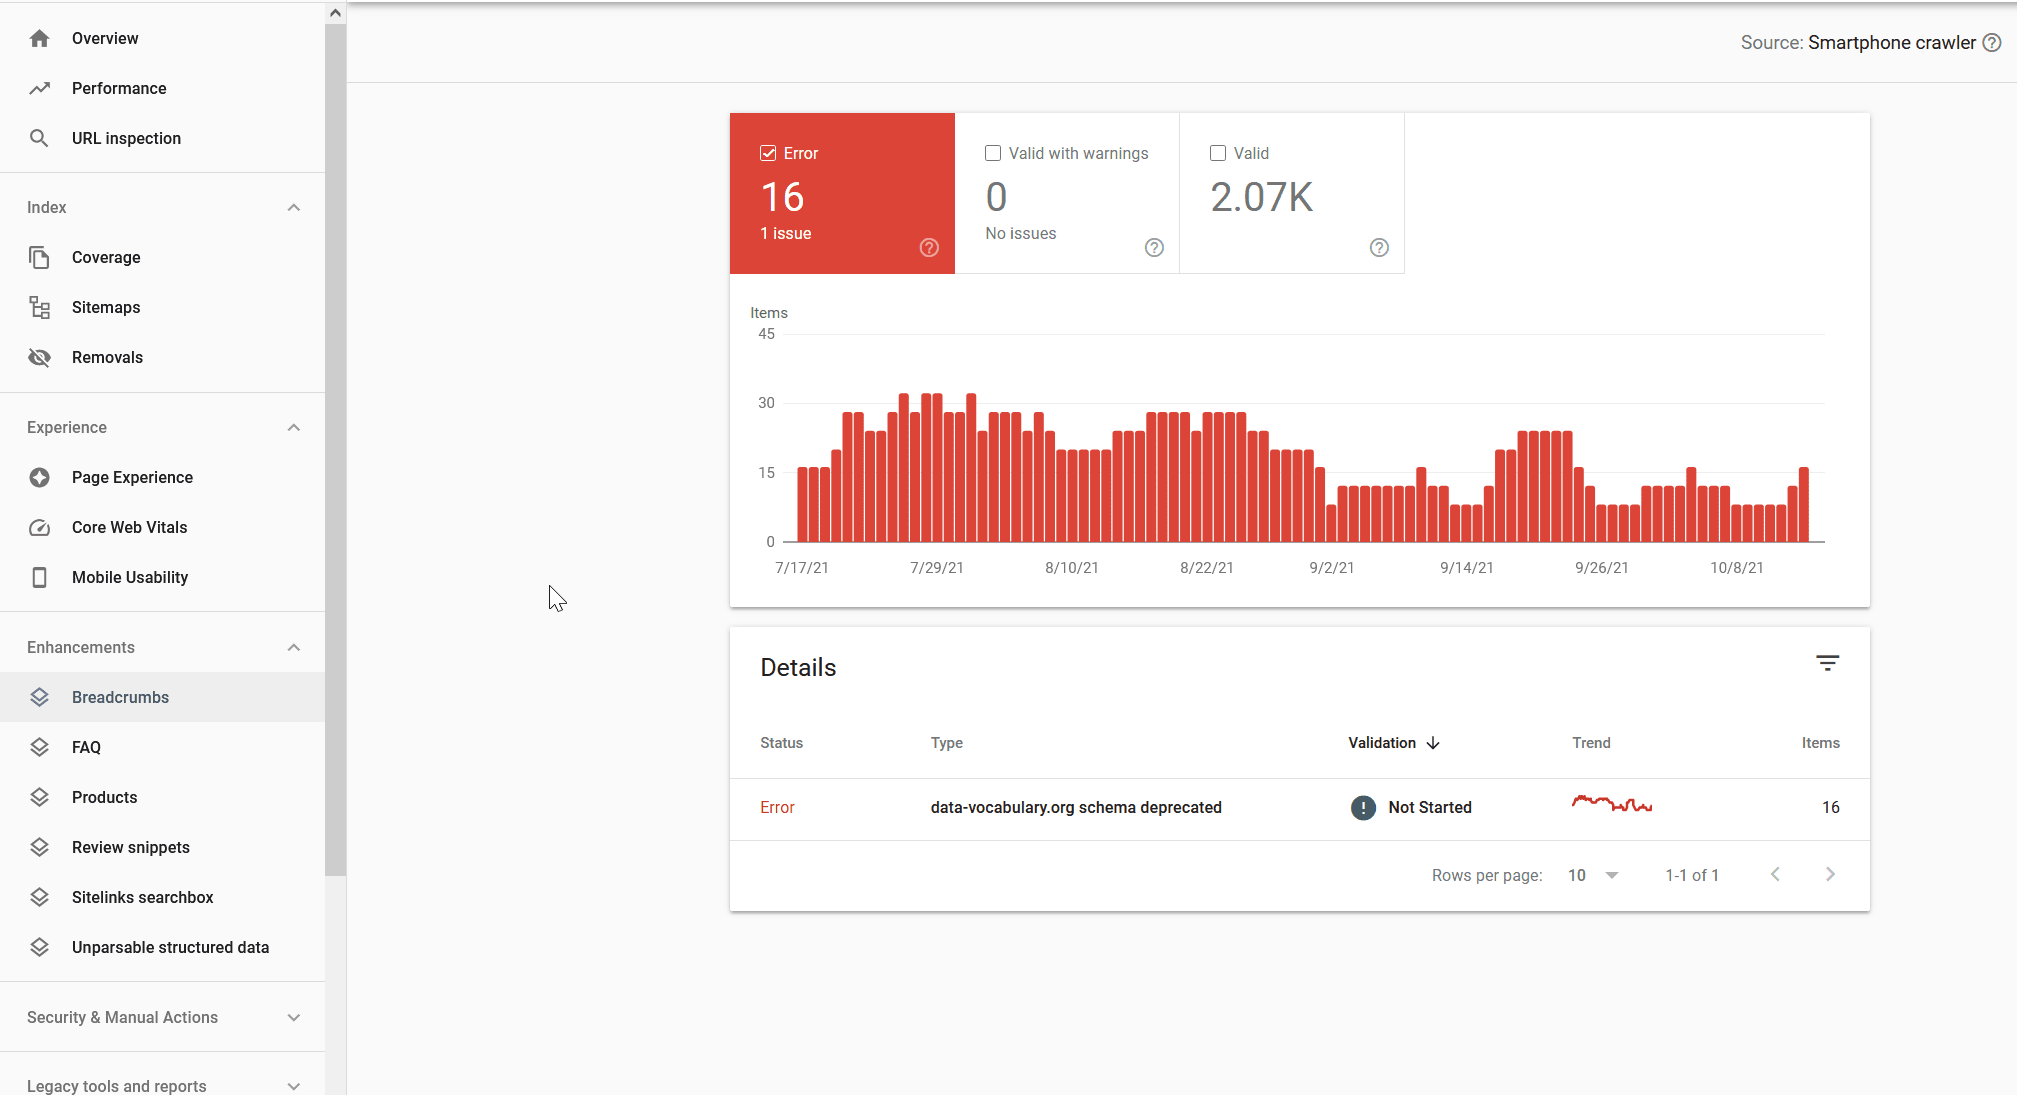Toggle the Valid checkbox filter
The height and width of the screenshot is (1095, 2017).
coord(1217,152)
